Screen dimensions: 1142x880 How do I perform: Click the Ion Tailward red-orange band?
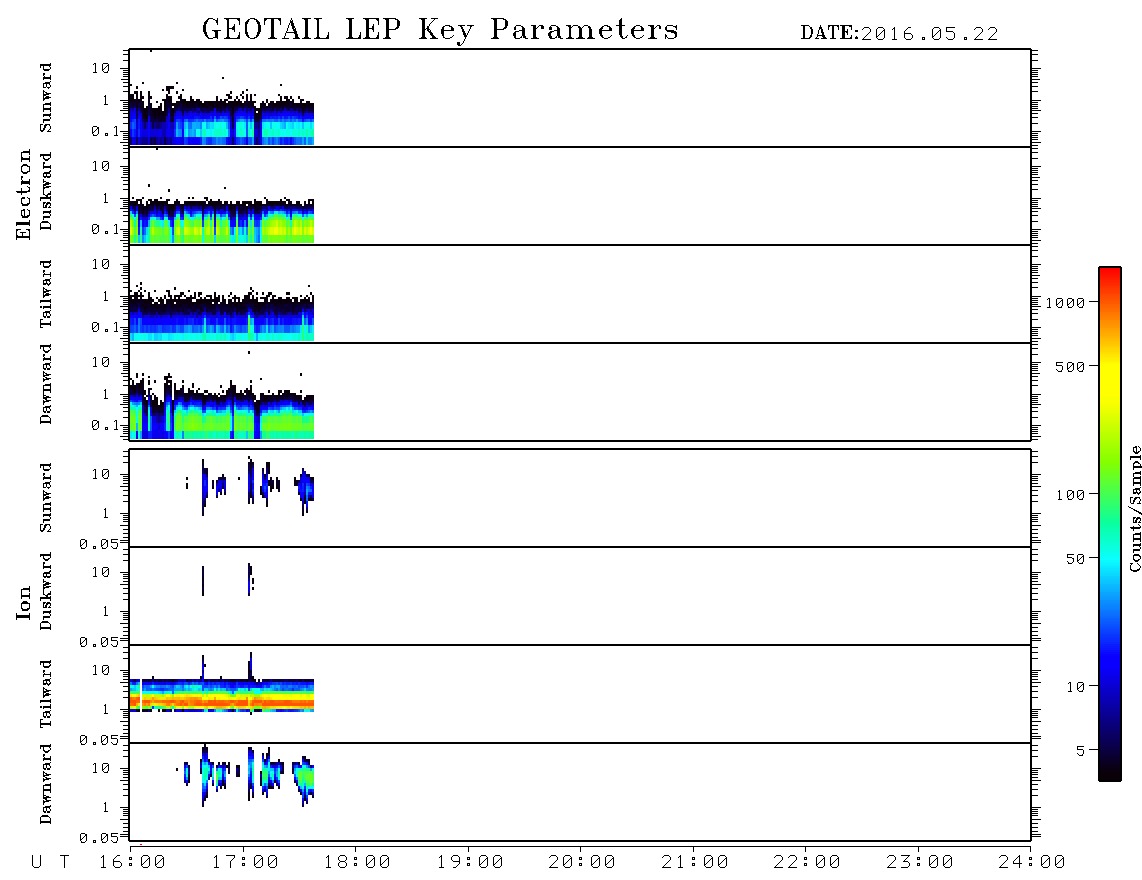point(221,701)
